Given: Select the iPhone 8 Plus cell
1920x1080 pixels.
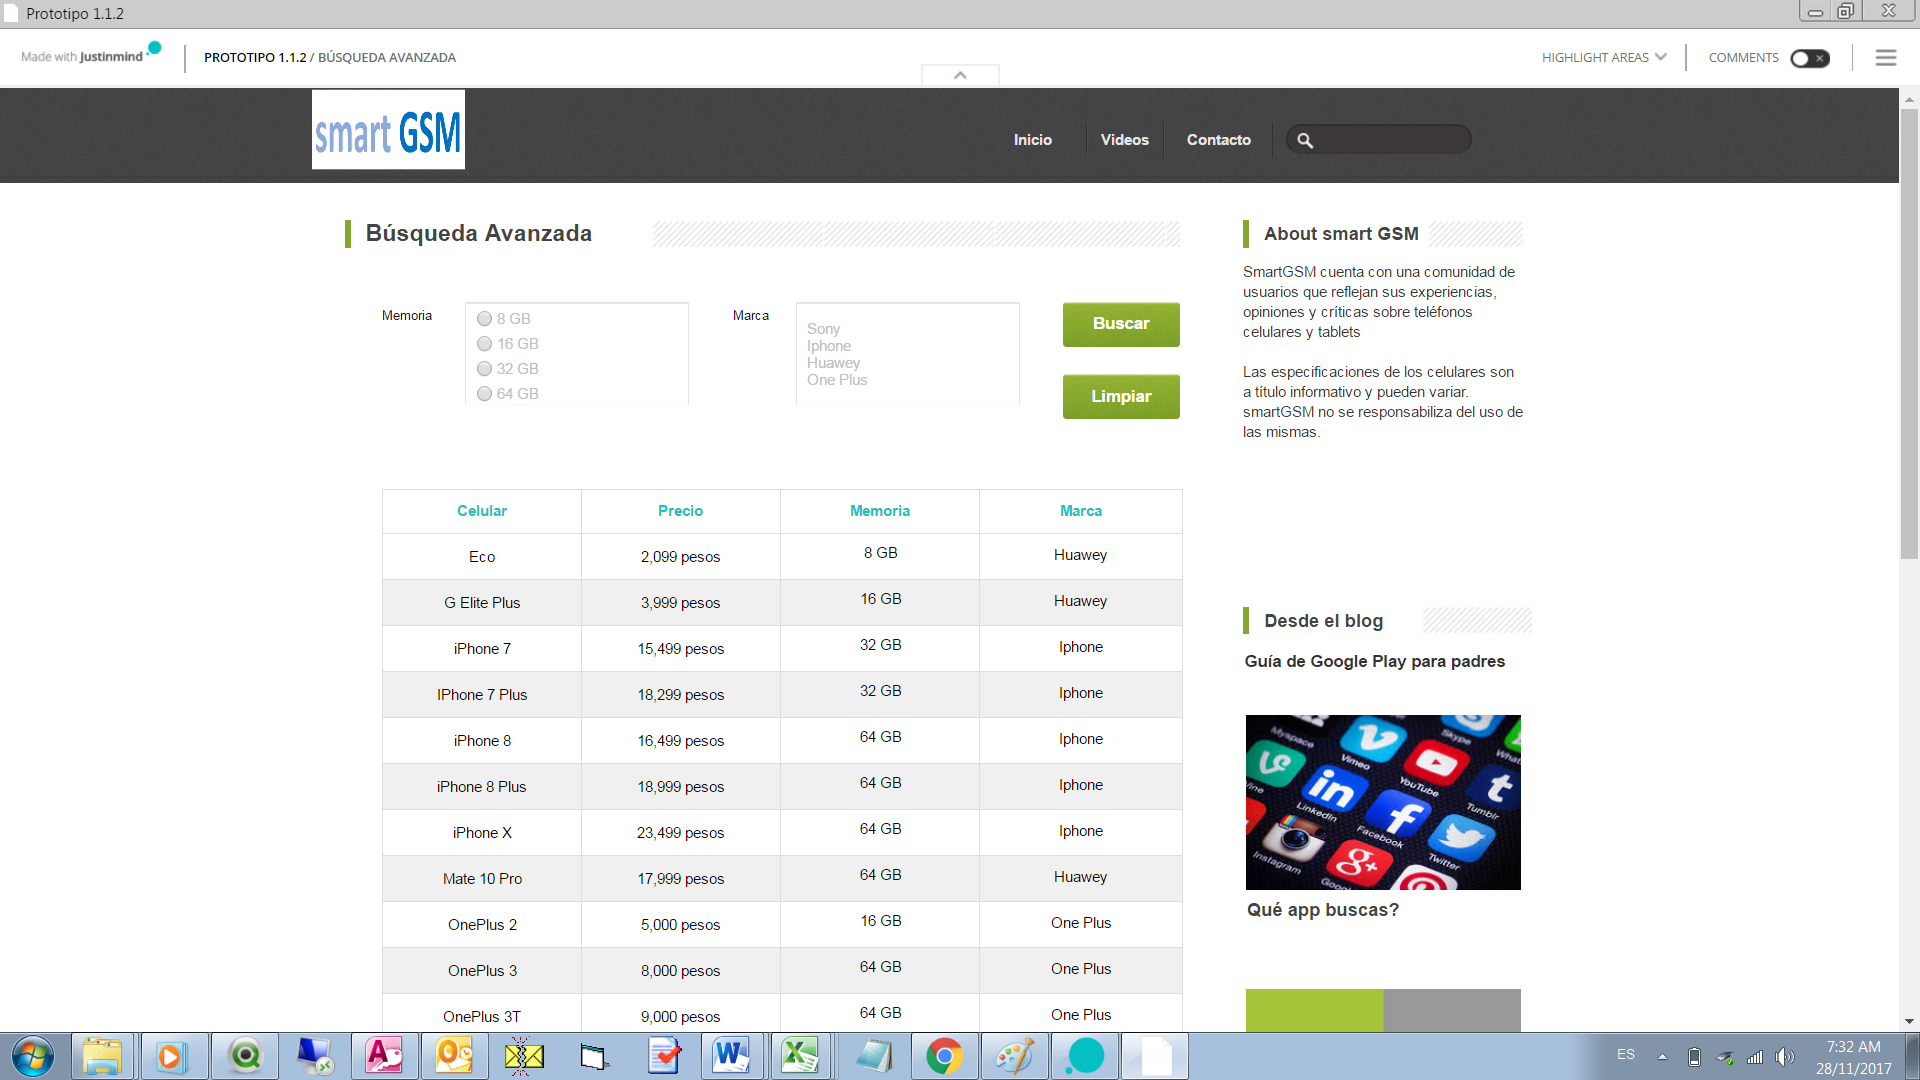Looking at the screenshot, I should [482, 787].
